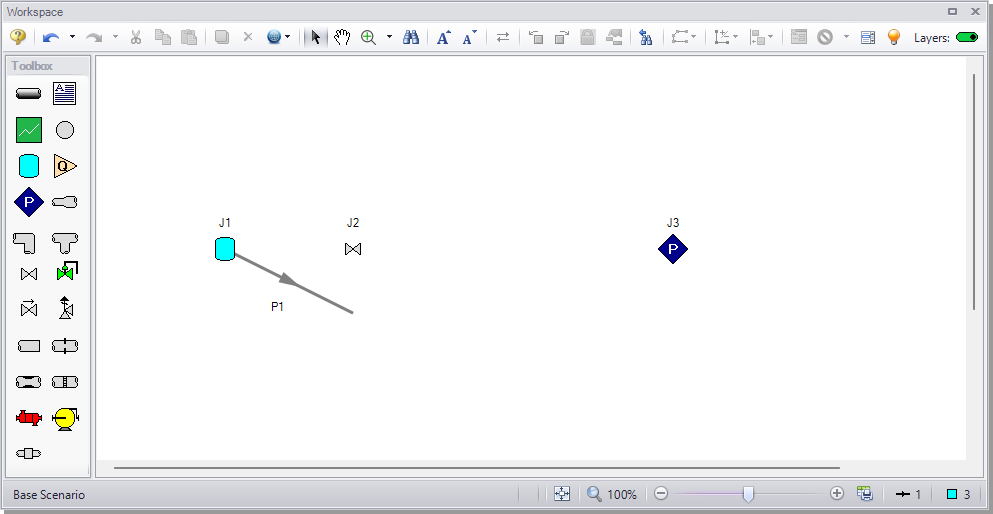
Task: Open the list window icon in toolbar
Action: click(x=868, y=37)
